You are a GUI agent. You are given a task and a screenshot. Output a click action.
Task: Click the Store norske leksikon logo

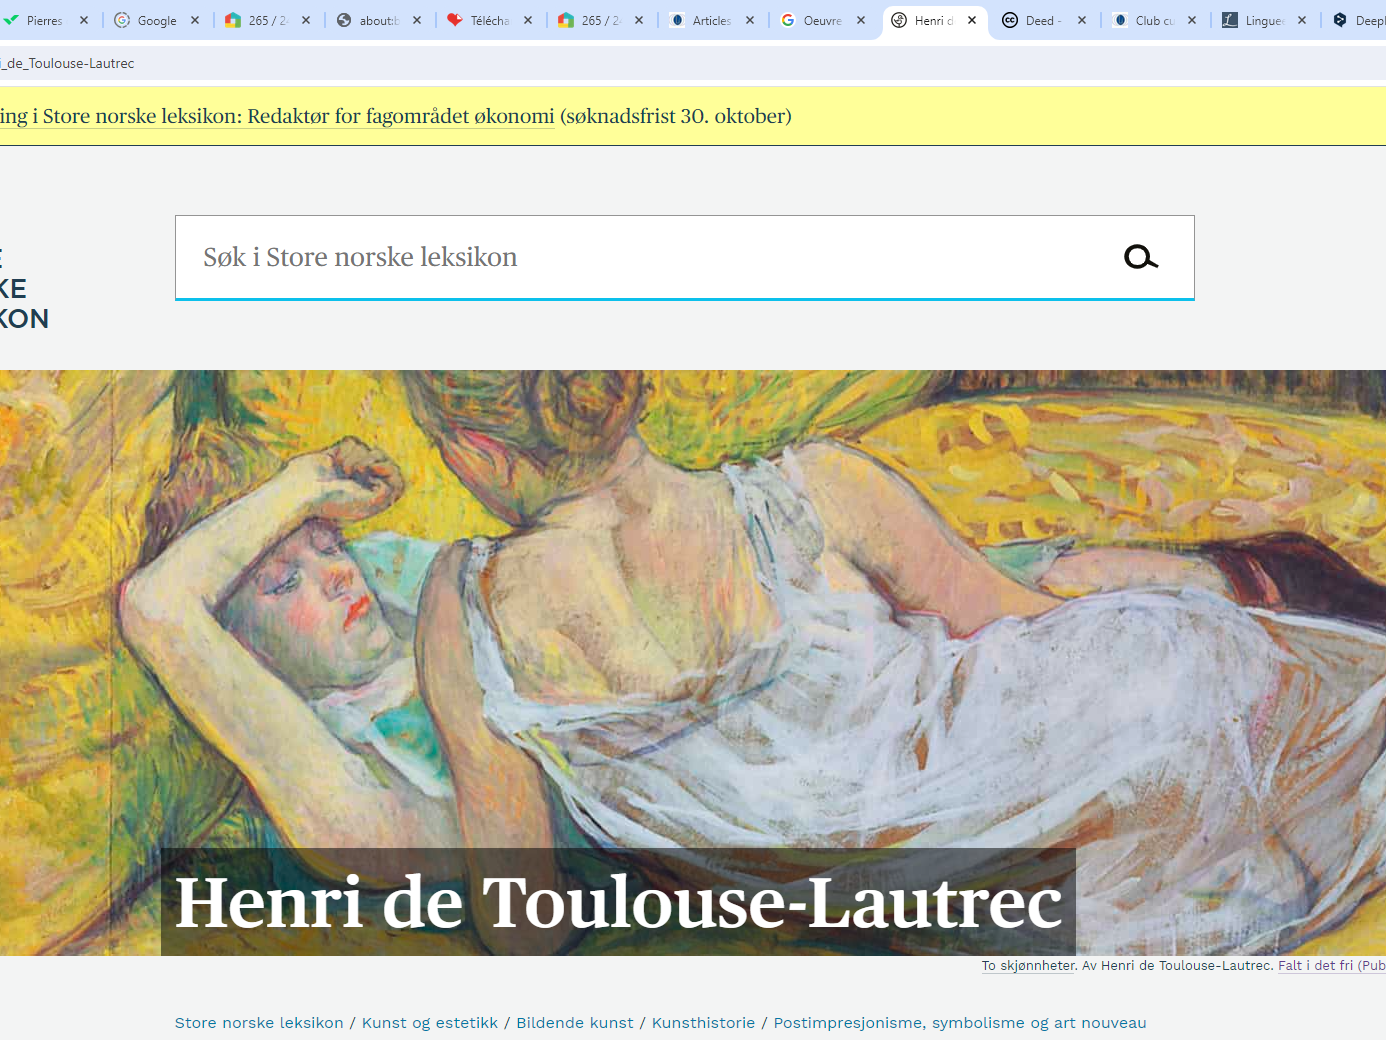click(x=20, y=290)
